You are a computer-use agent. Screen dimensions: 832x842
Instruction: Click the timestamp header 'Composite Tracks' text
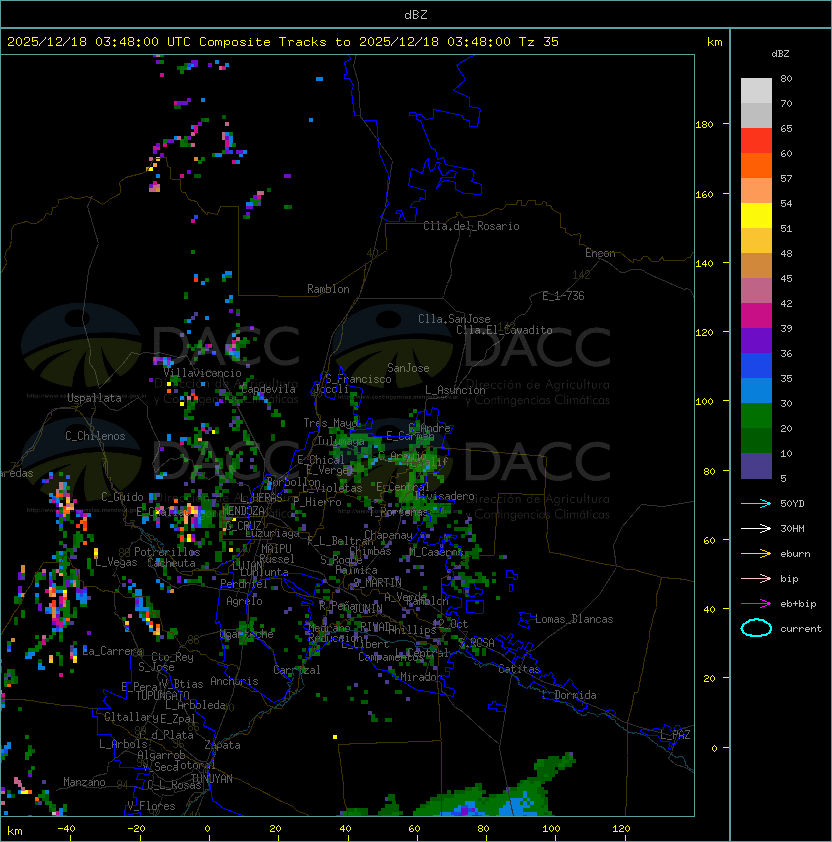pyautogui.click(x=263, y=42)
